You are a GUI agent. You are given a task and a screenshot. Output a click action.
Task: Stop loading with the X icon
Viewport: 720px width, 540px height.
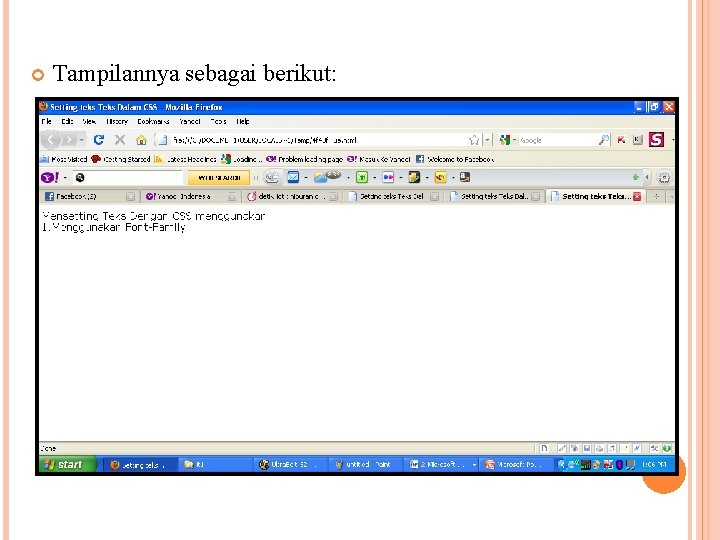pos(120,140)
